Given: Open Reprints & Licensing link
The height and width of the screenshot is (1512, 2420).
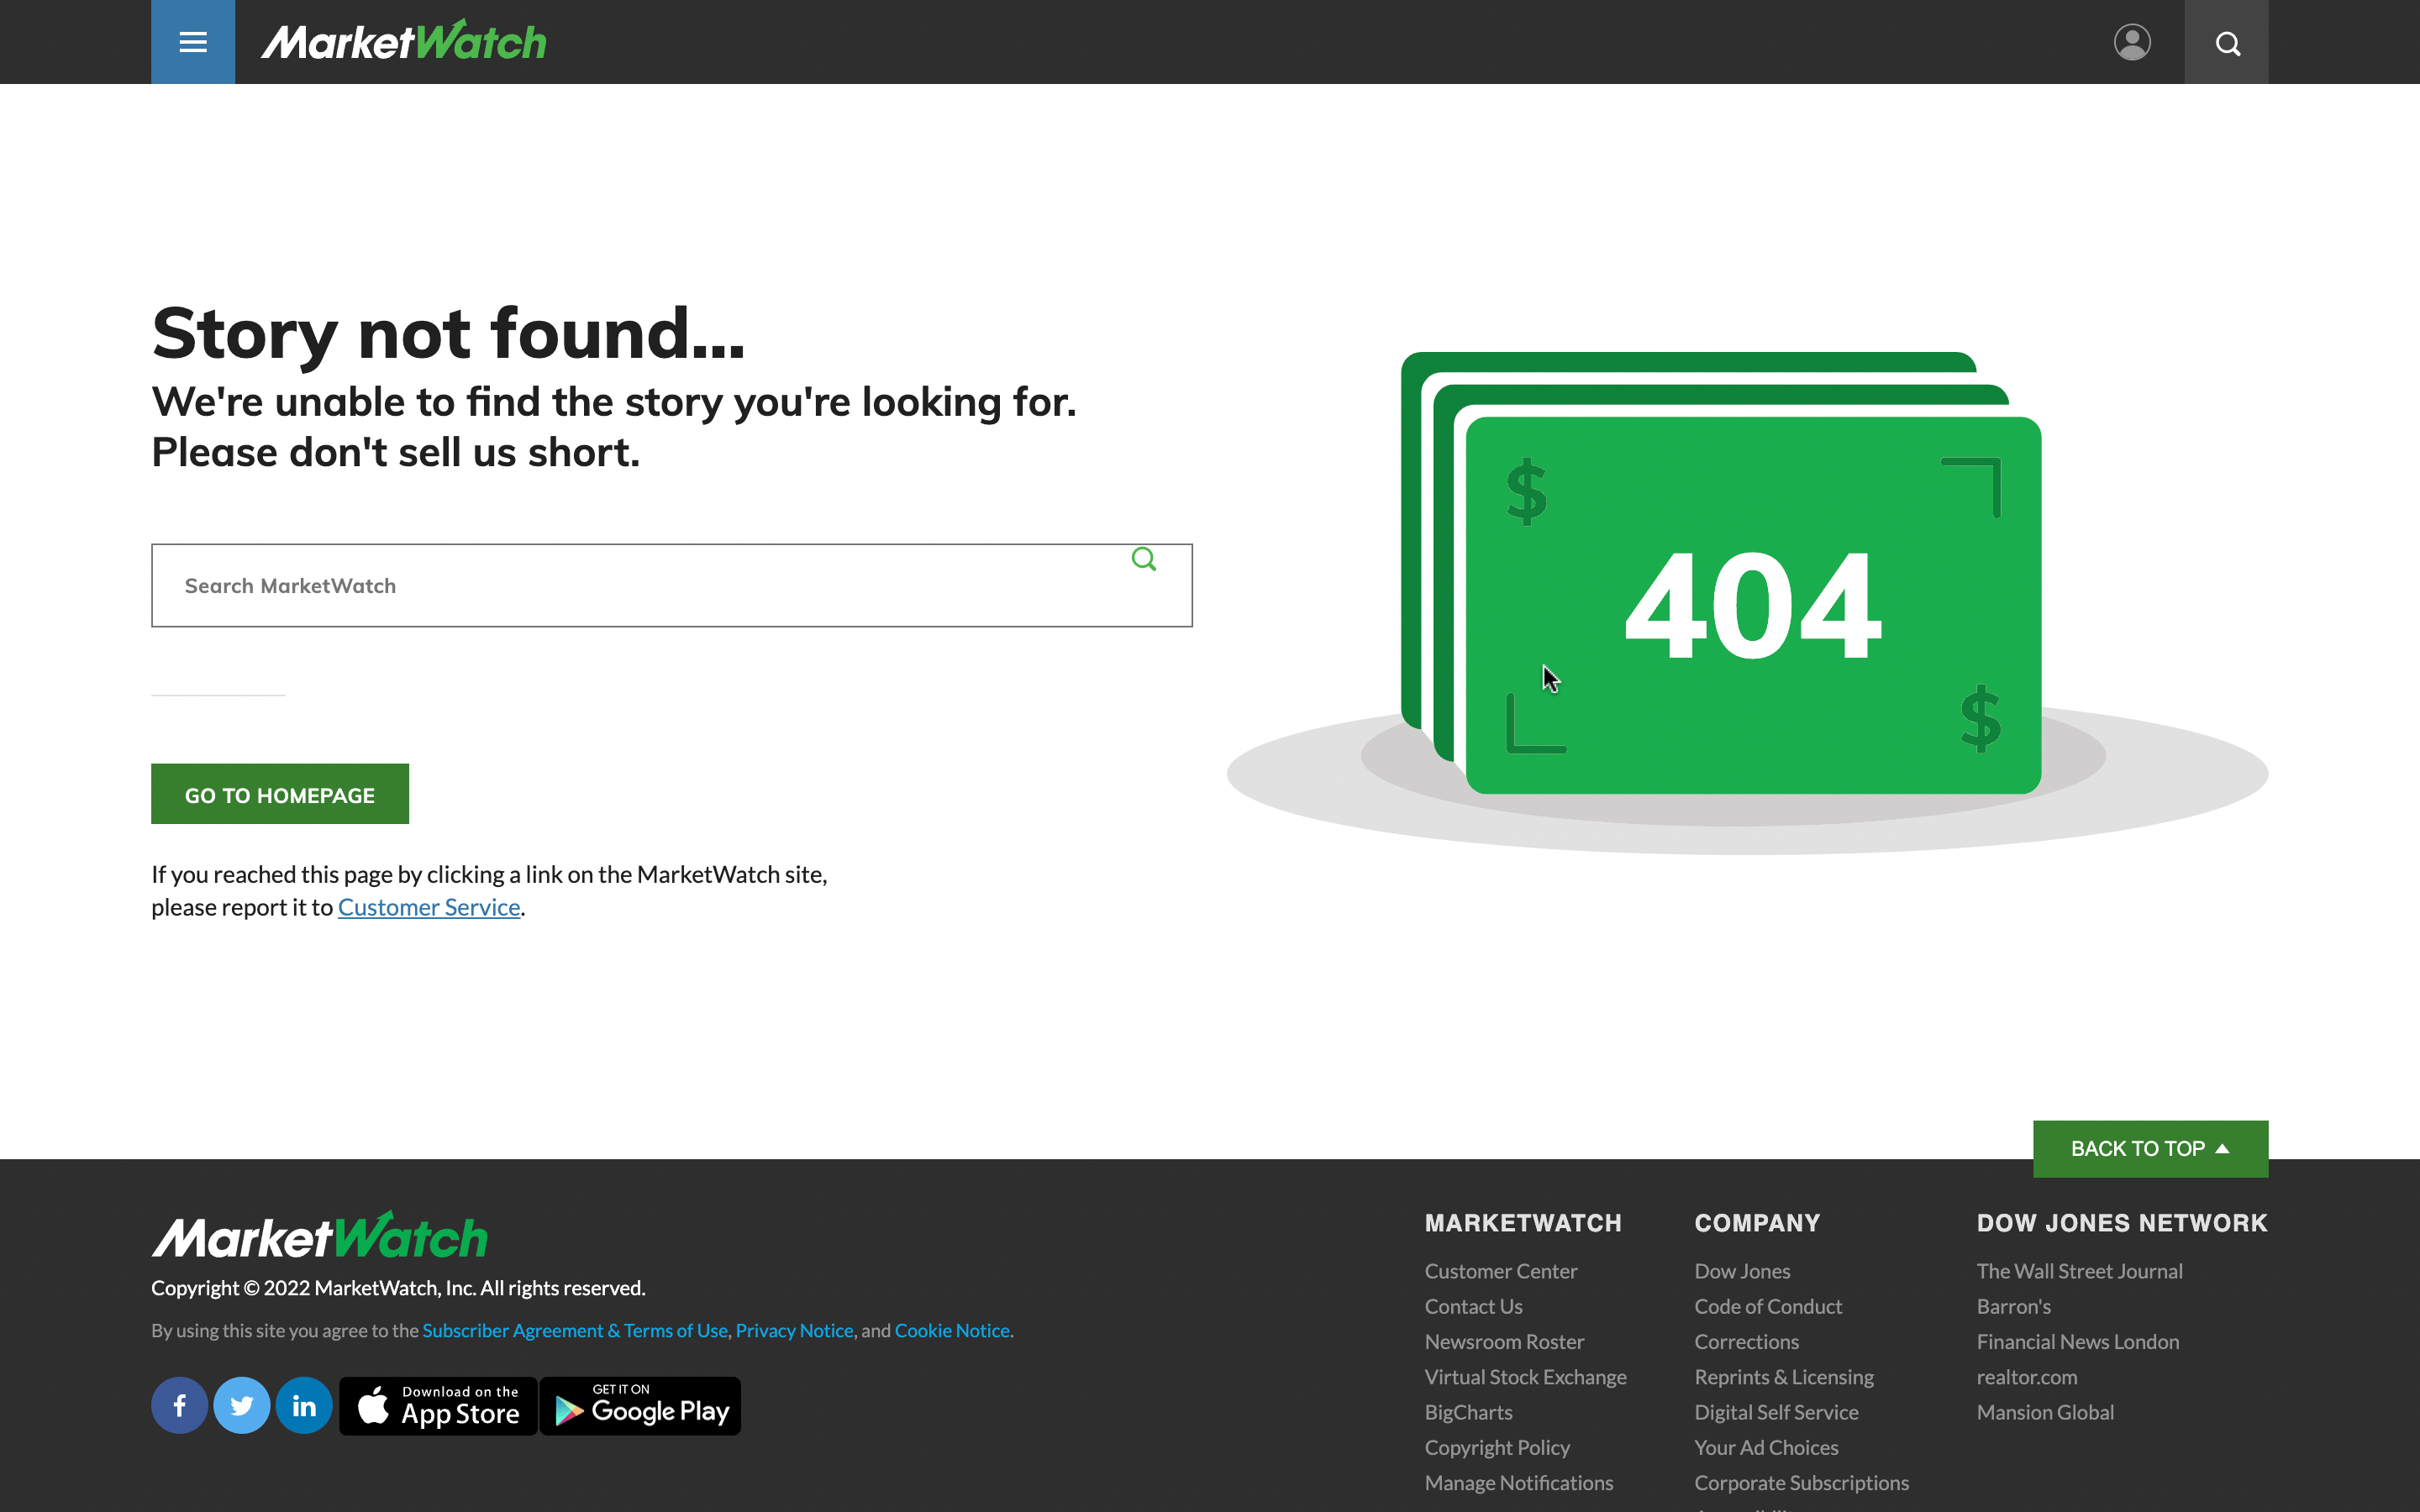Looking at the screenshot, I should pos(1784,1376).
